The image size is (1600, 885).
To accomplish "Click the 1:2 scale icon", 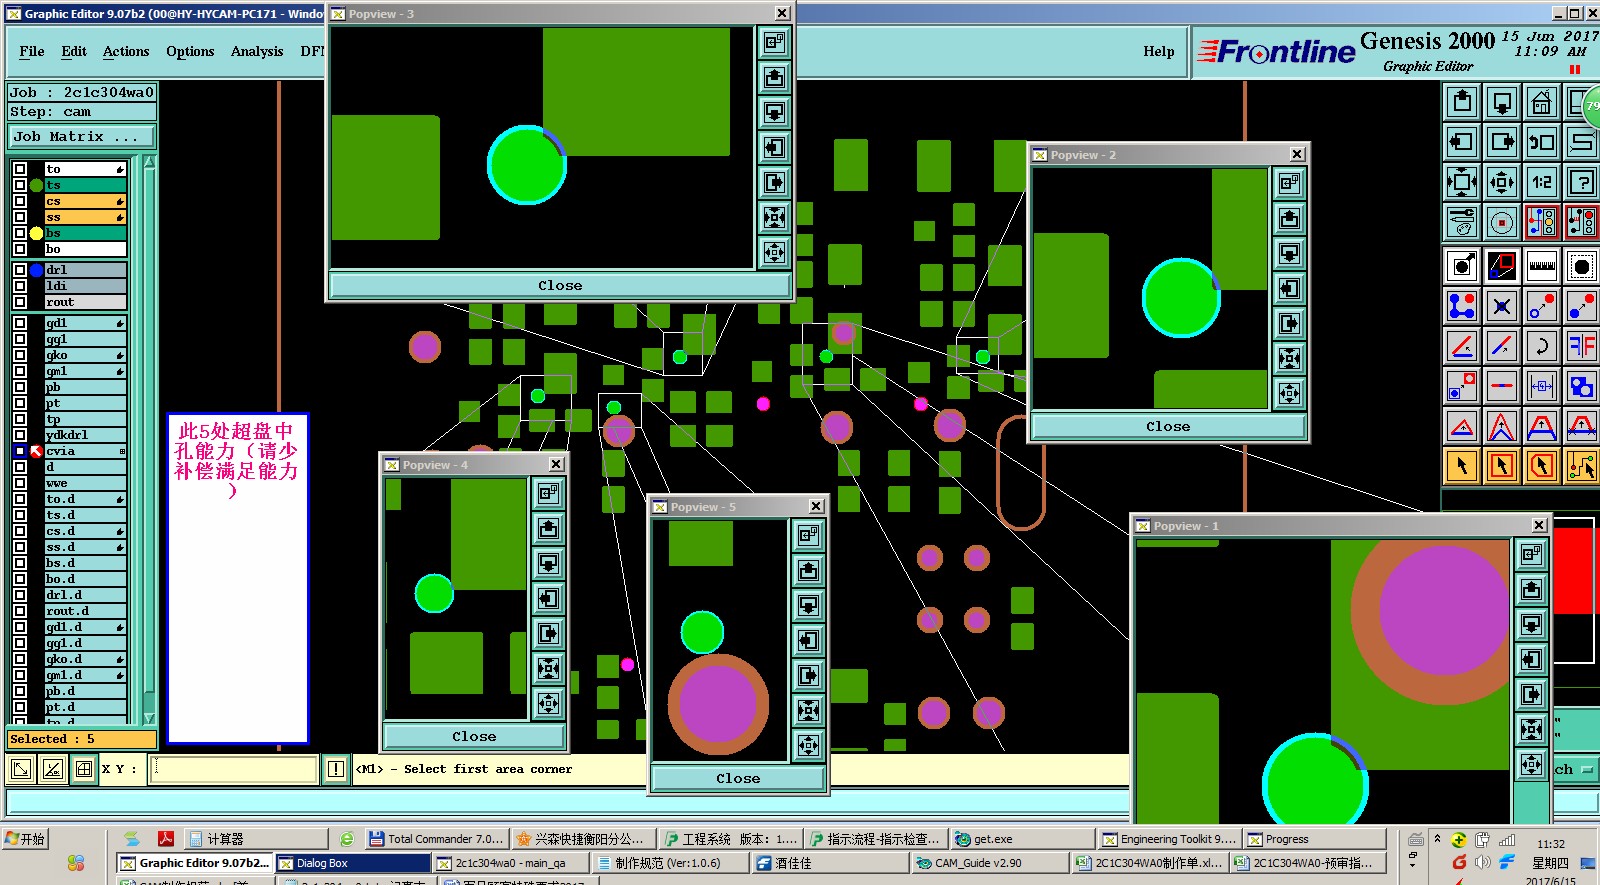I will (1542, 182).
